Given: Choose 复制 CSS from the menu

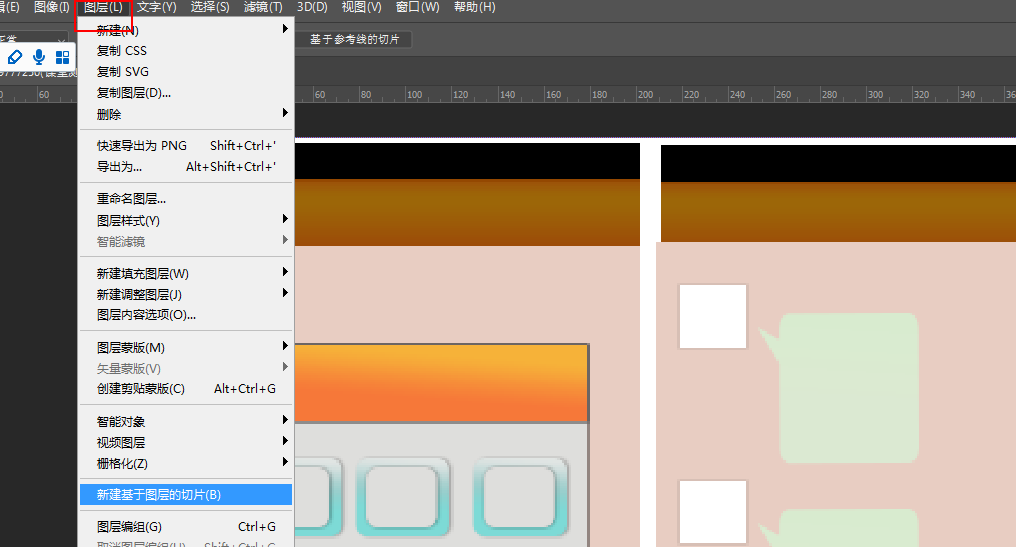Looking at the screenshot, I should point(122,51).
